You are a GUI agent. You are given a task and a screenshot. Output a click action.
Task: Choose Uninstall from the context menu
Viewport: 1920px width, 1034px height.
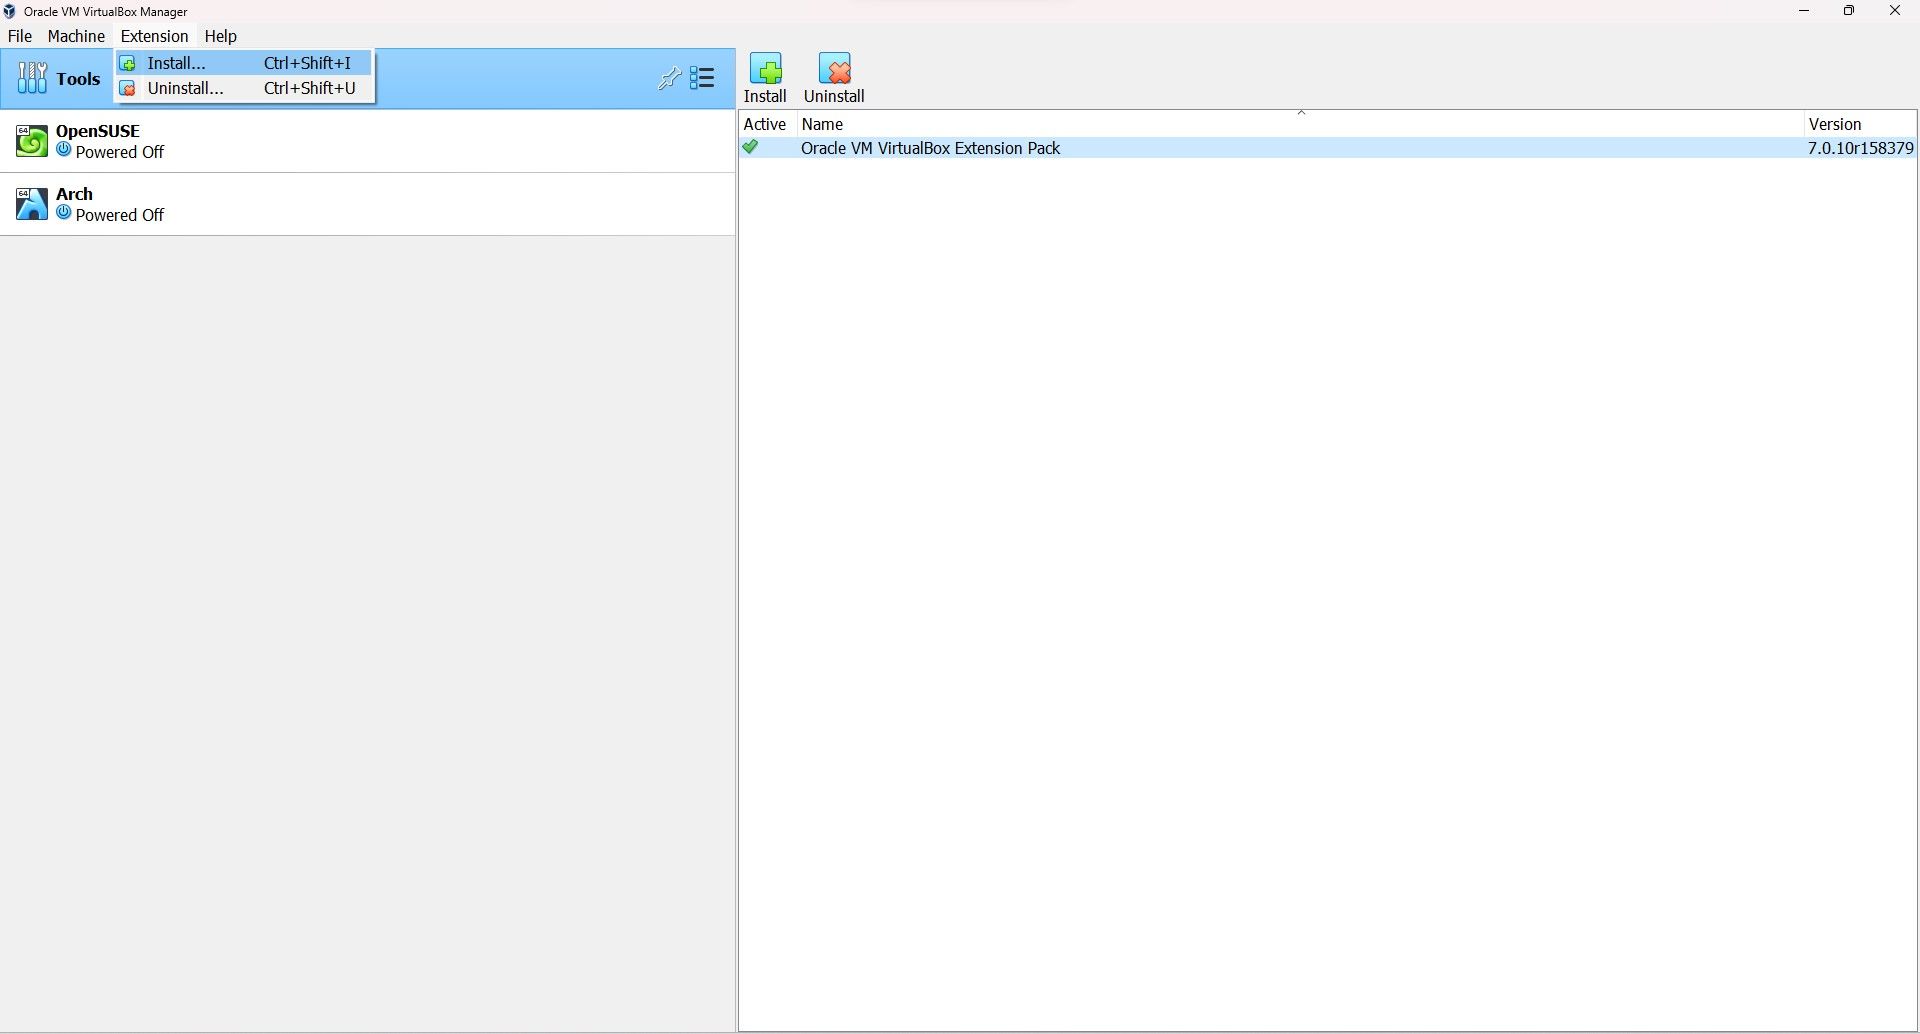(x=185, y=88)
